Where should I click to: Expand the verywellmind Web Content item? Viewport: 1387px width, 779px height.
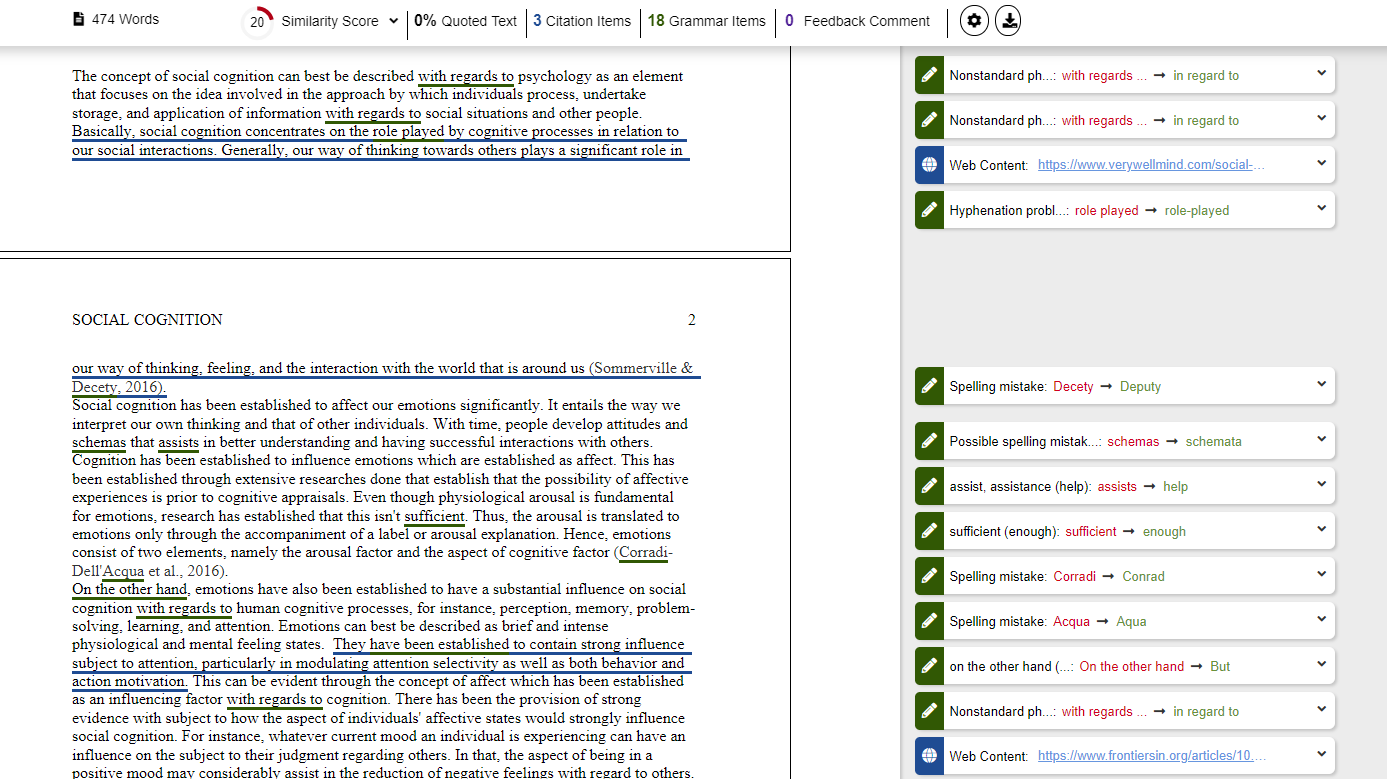click(x=1321, y=163)
